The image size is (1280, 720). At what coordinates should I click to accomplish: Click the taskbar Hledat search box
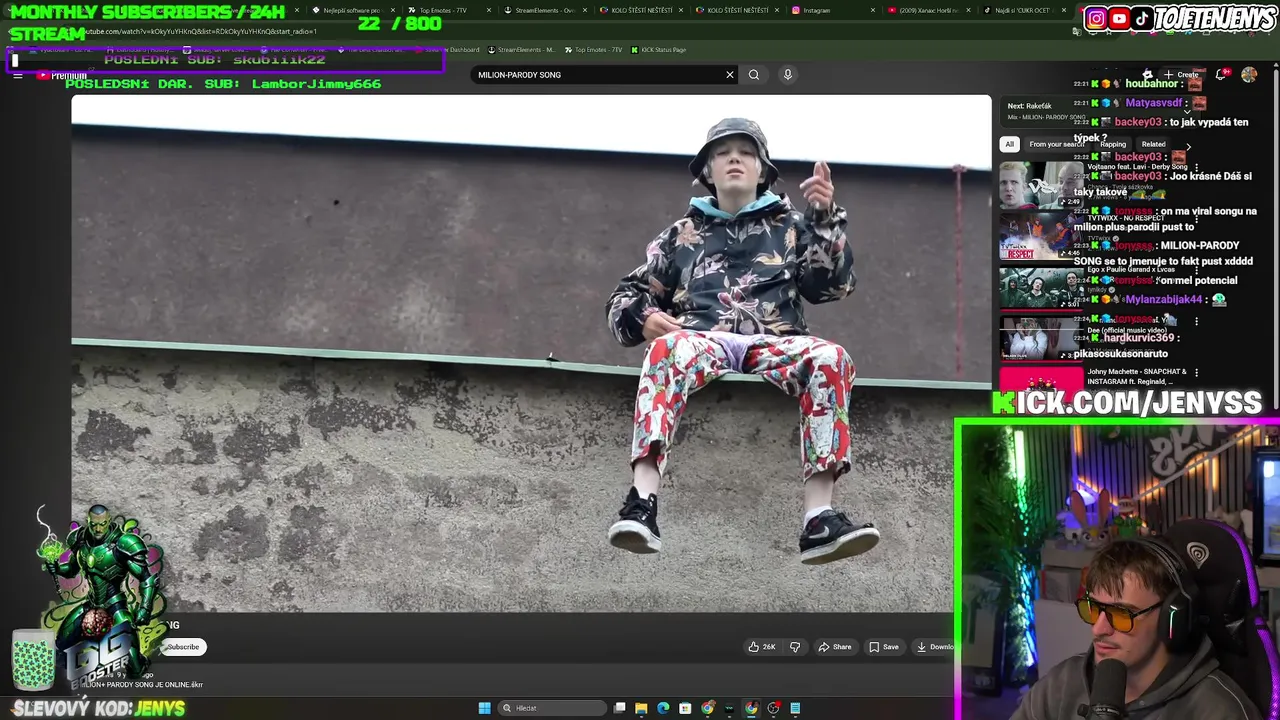(553, 708)
